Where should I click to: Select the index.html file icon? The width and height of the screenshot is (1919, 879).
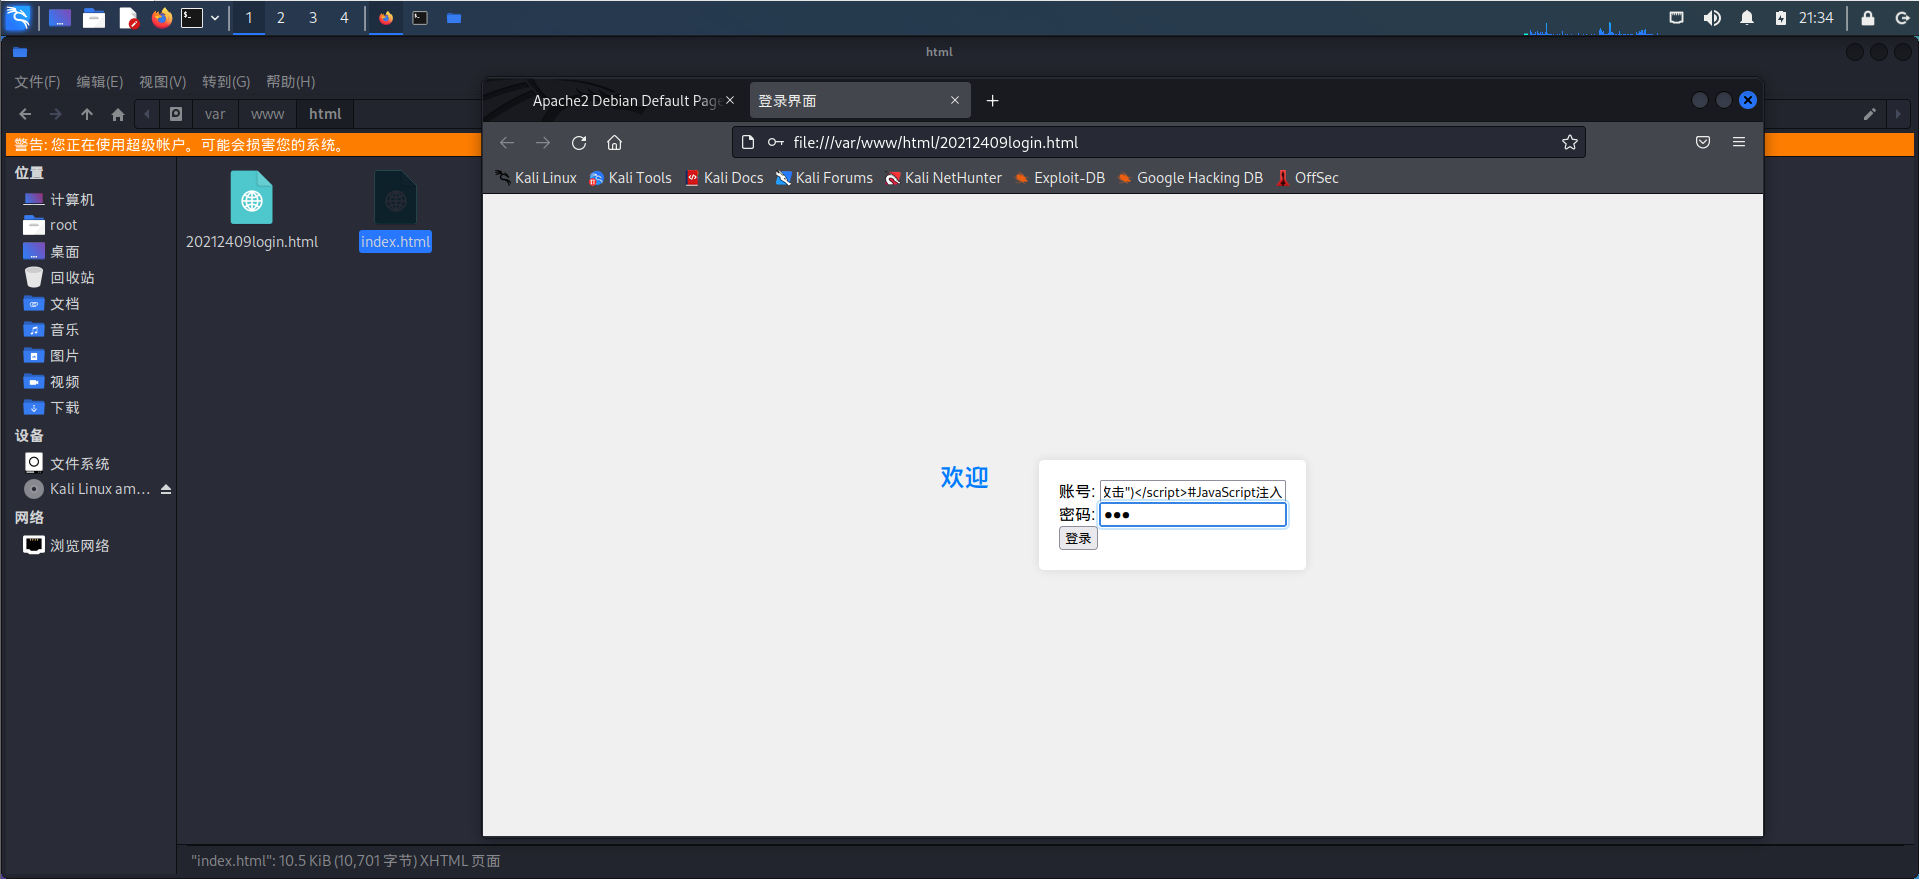(x=396, y=197)
